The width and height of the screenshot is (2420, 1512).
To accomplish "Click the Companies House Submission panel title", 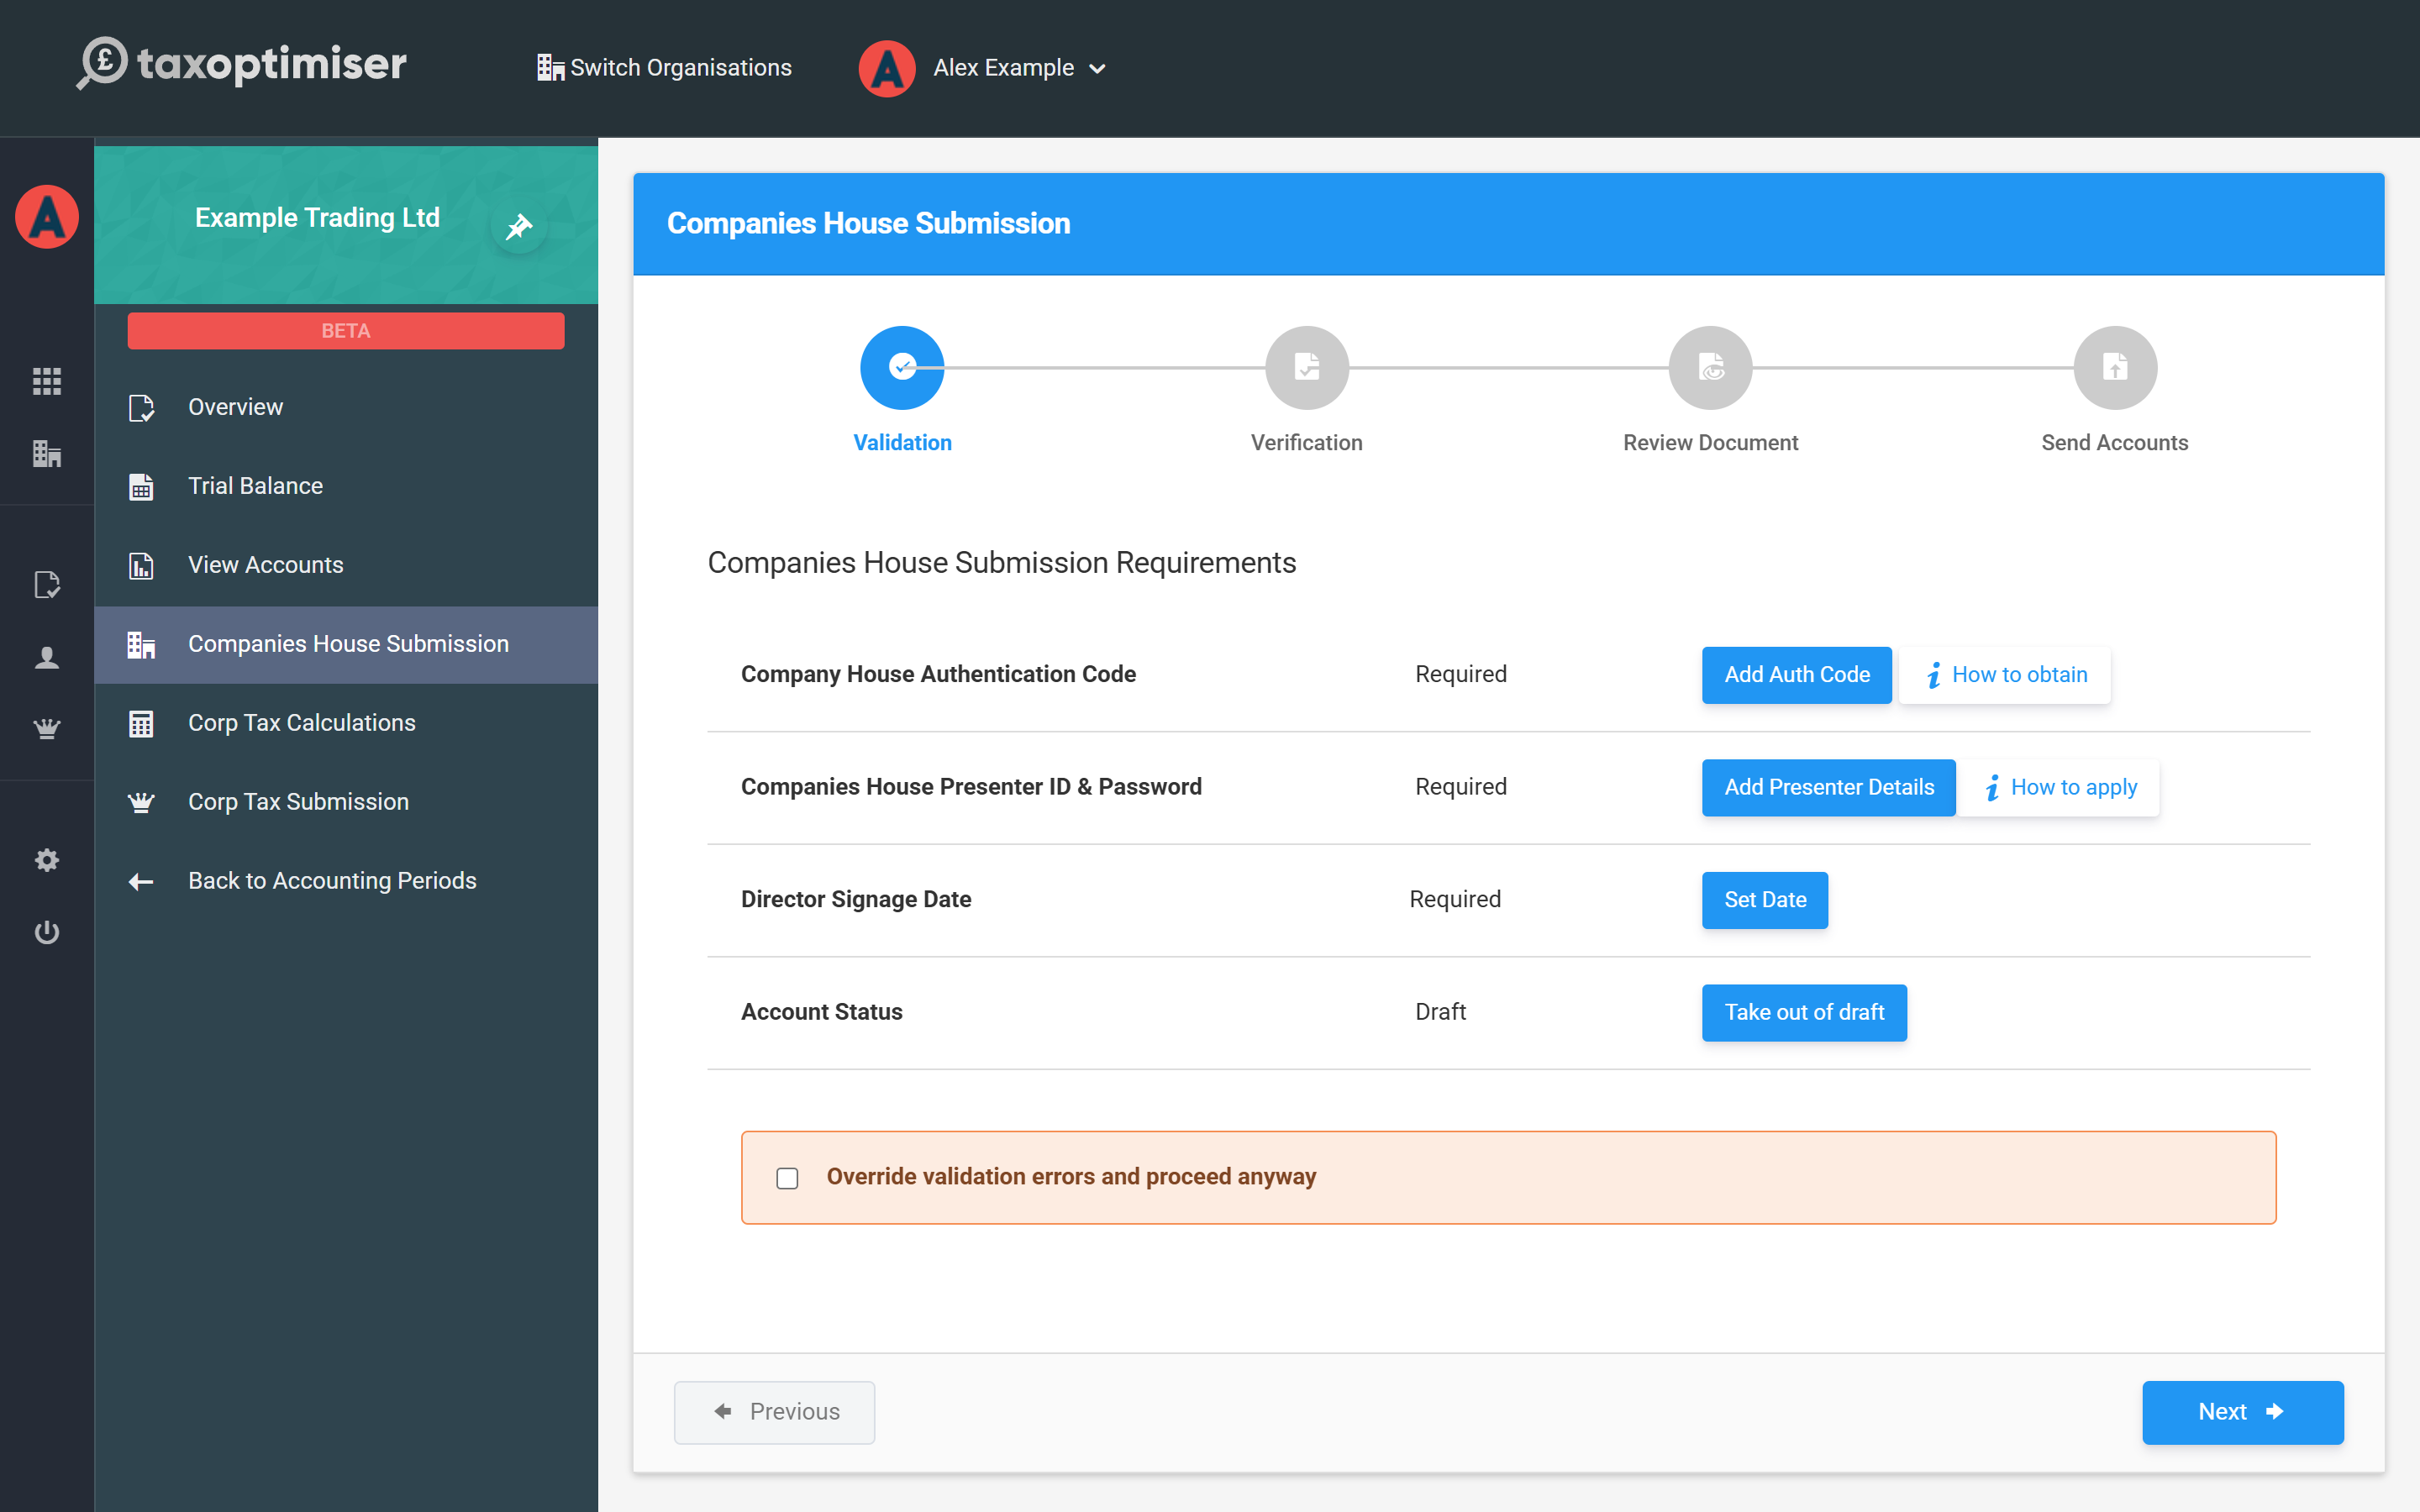I will (868, 223).
